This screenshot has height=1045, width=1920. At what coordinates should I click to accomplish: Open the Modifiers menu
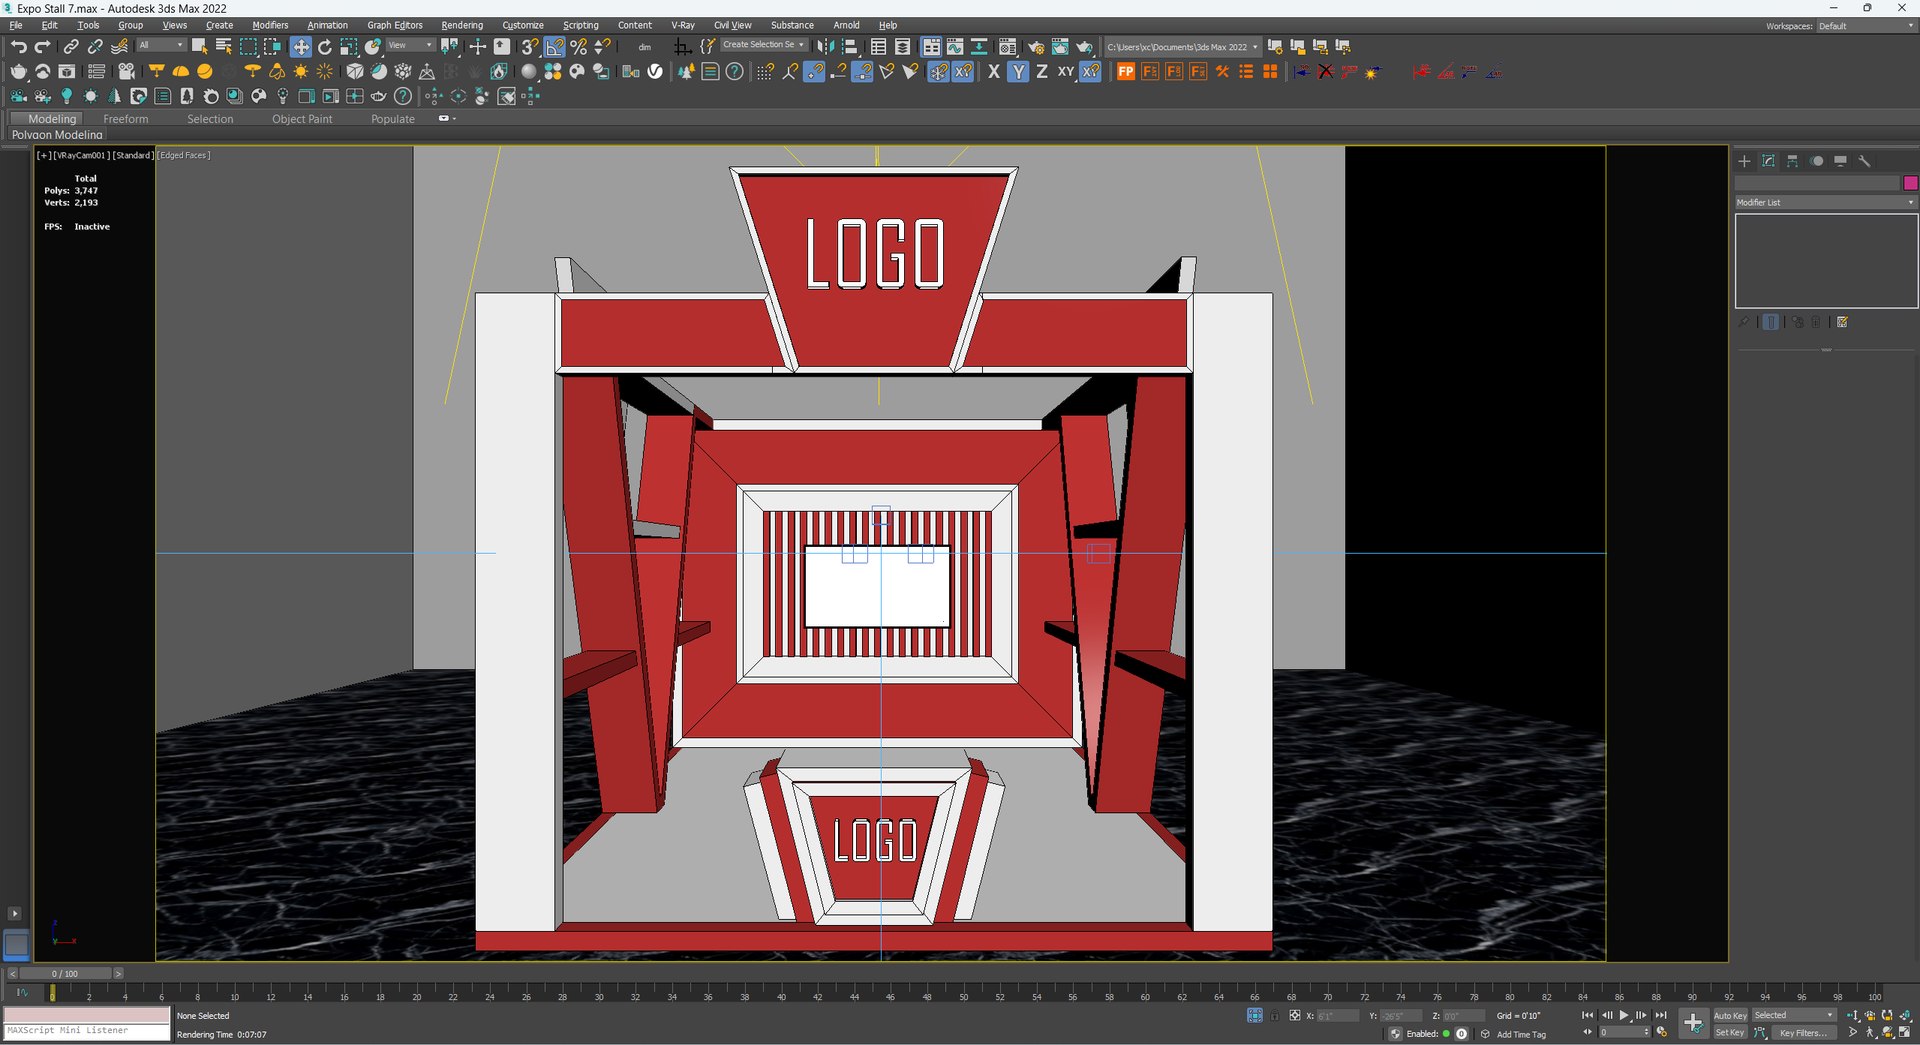(270, 26)
